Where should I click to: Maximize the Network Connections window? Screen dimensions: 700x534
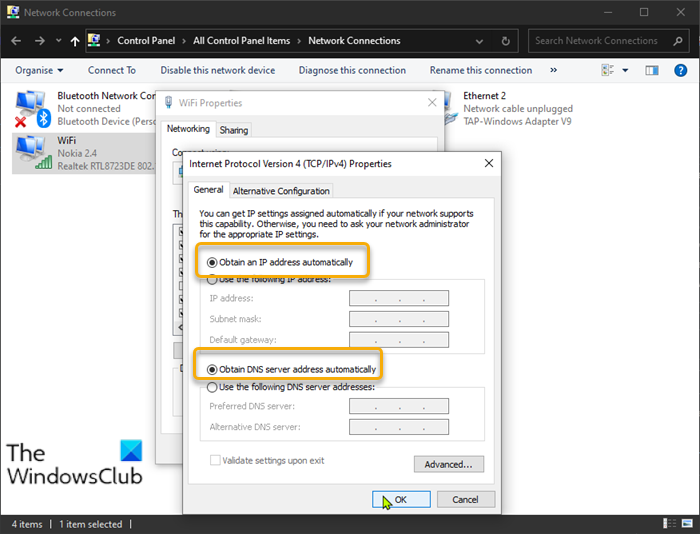click(x=644, y=12)
